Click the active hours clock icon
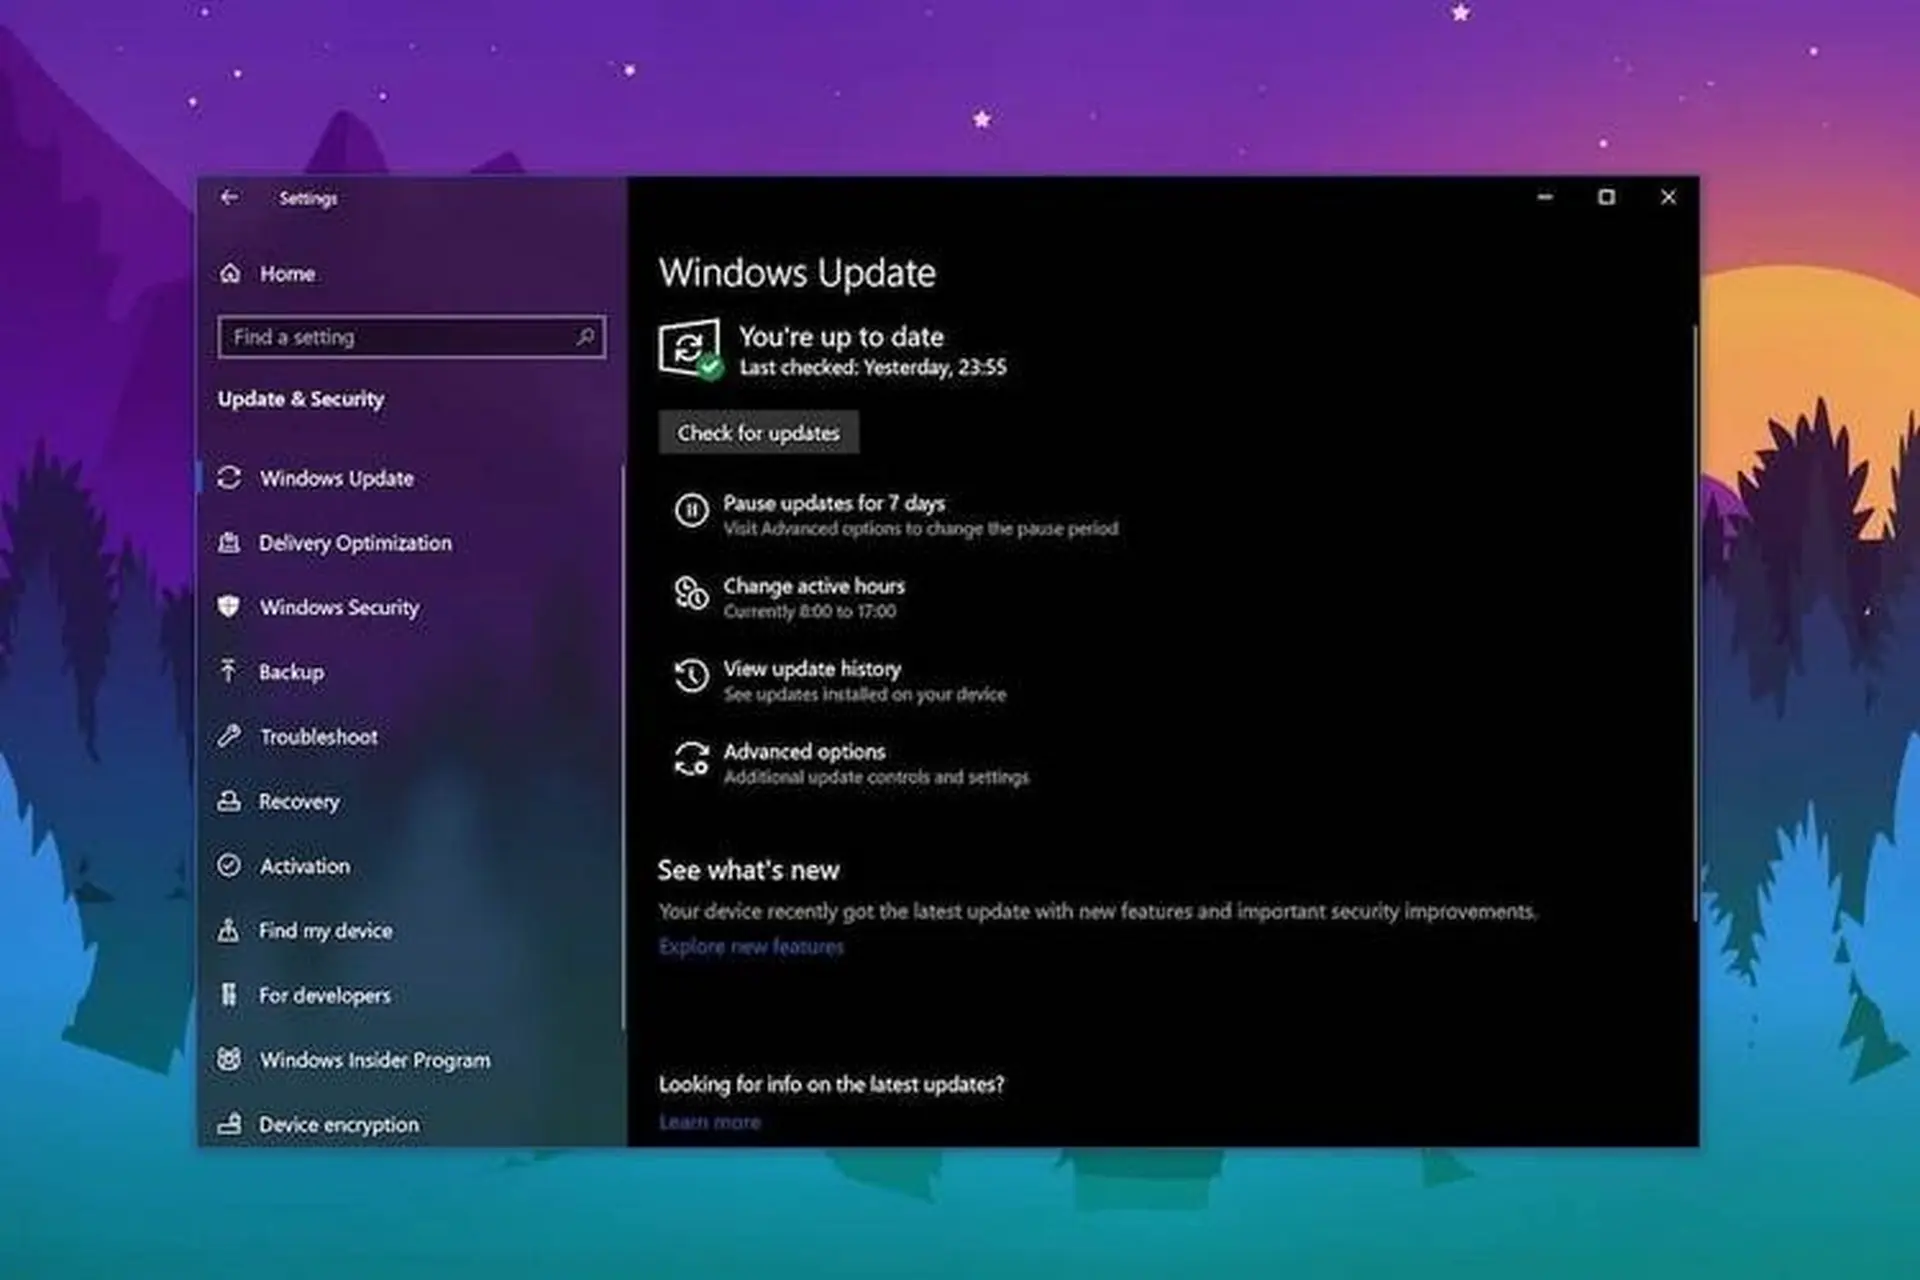 (x=691, y=593)
